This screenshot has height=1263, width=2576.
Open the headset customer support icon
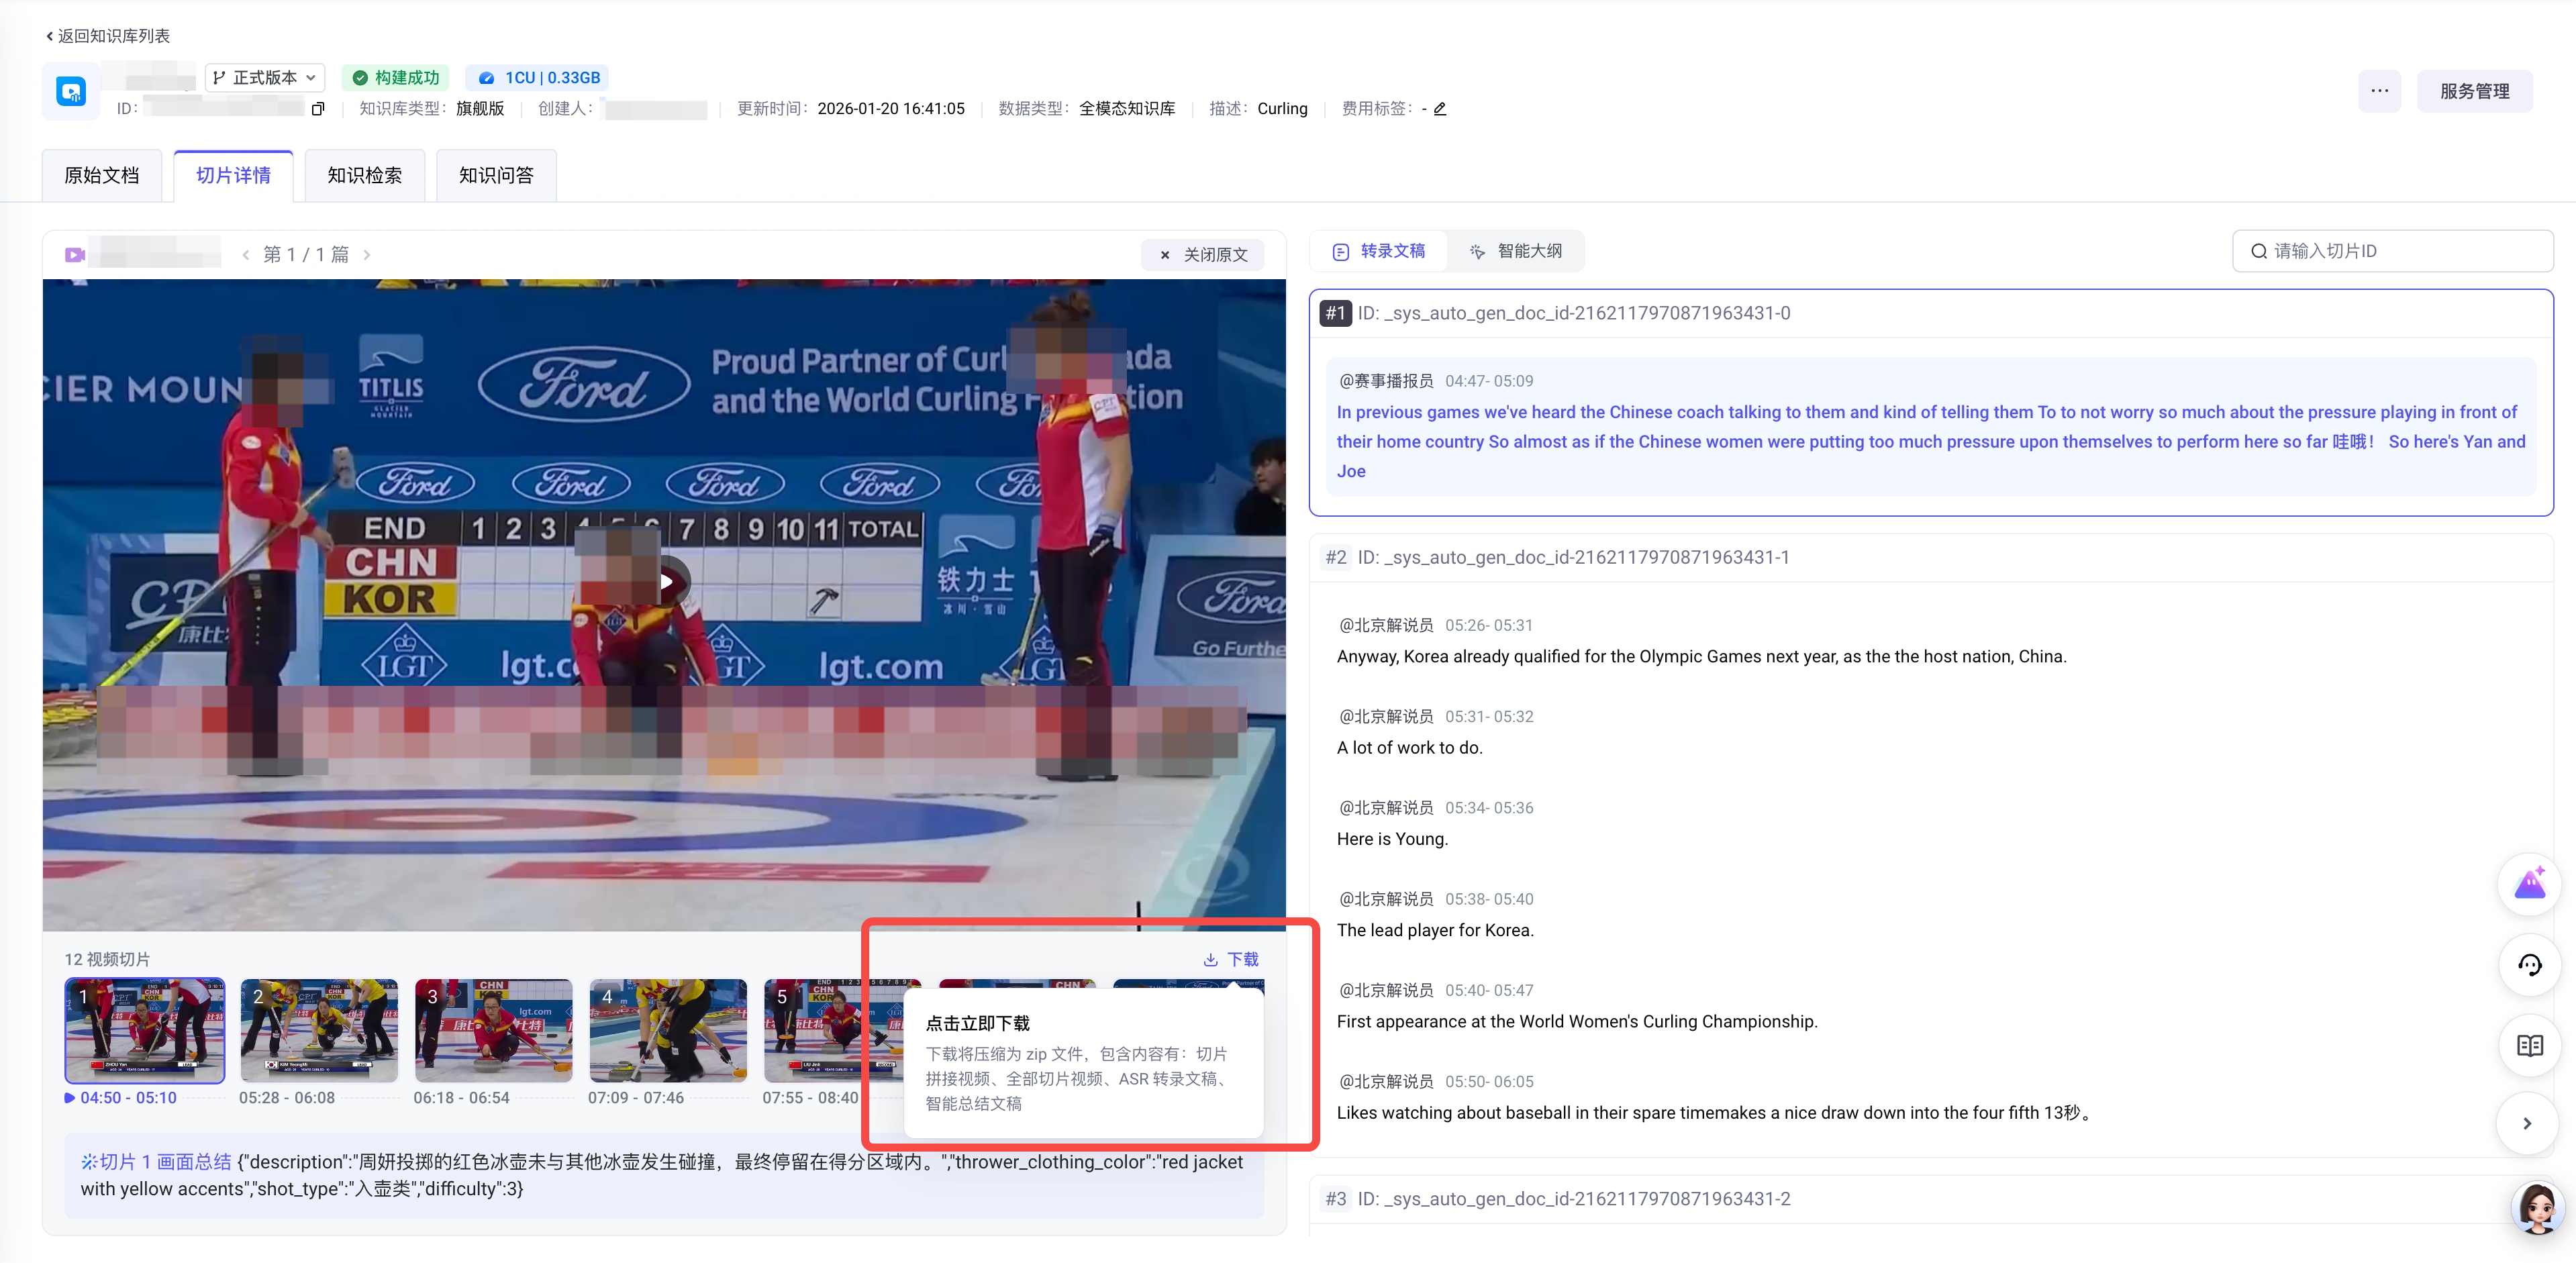click(x=2529, y=965)
